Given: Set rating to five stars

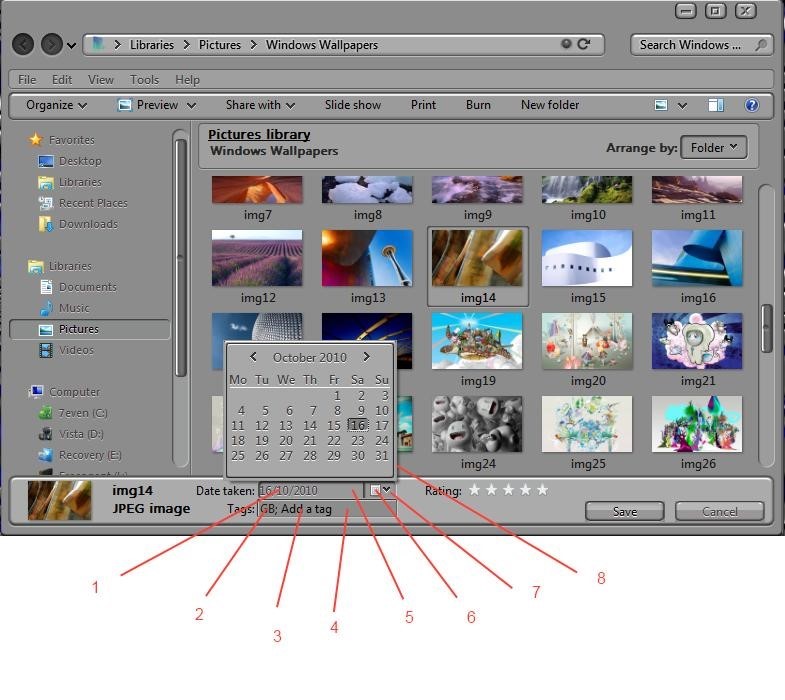Looking at the screenshot, I should (543, 490).
